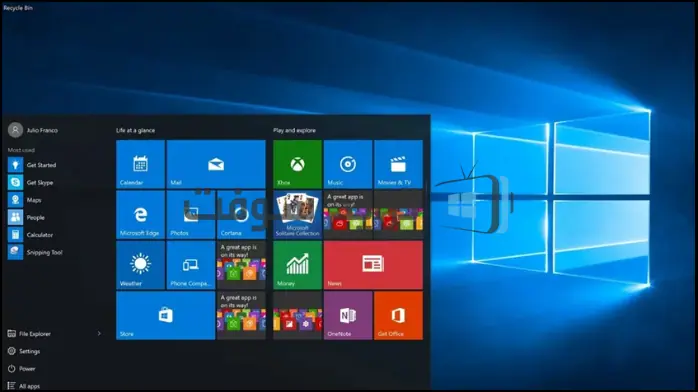Click the Julio Franco user account
The image size is (698, 392).
[x=33, y=130]
